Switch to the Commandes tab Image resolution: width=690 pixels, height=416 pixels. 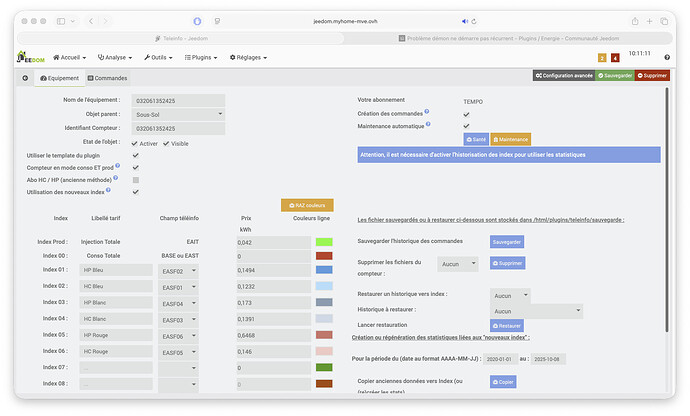[x=107, y=78]
